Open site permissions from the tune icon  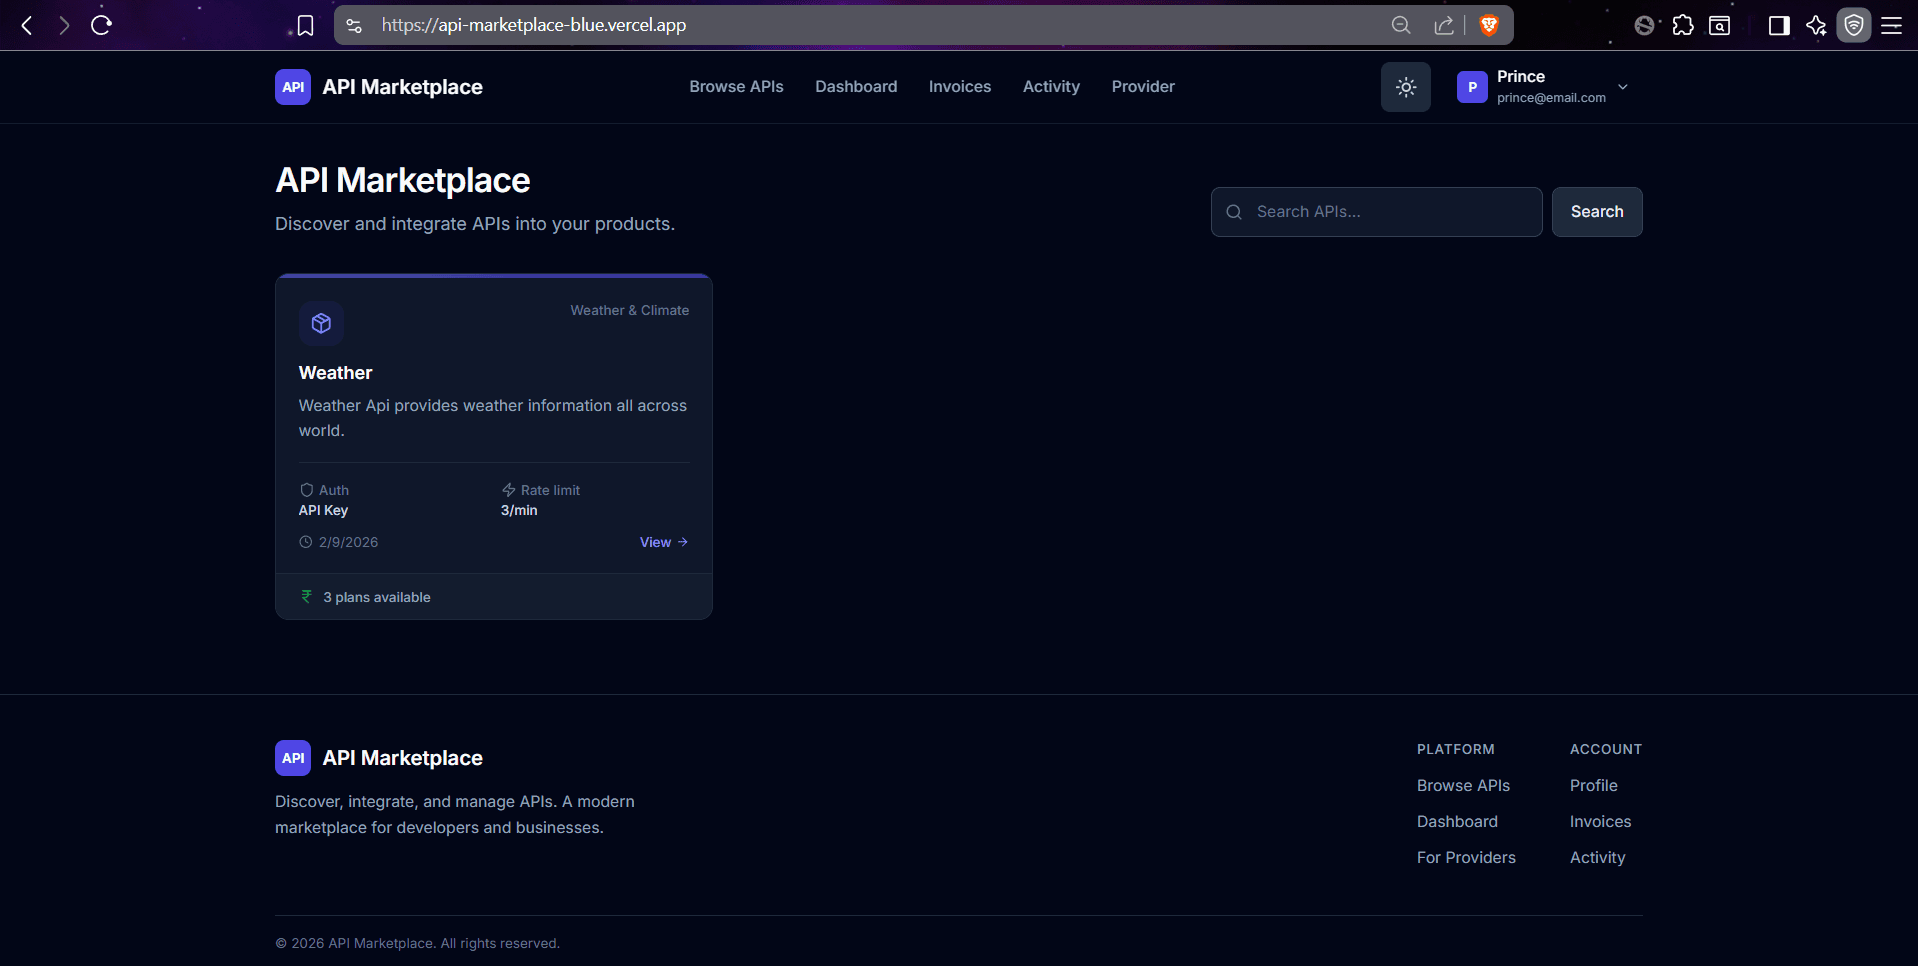pos(352,25)
